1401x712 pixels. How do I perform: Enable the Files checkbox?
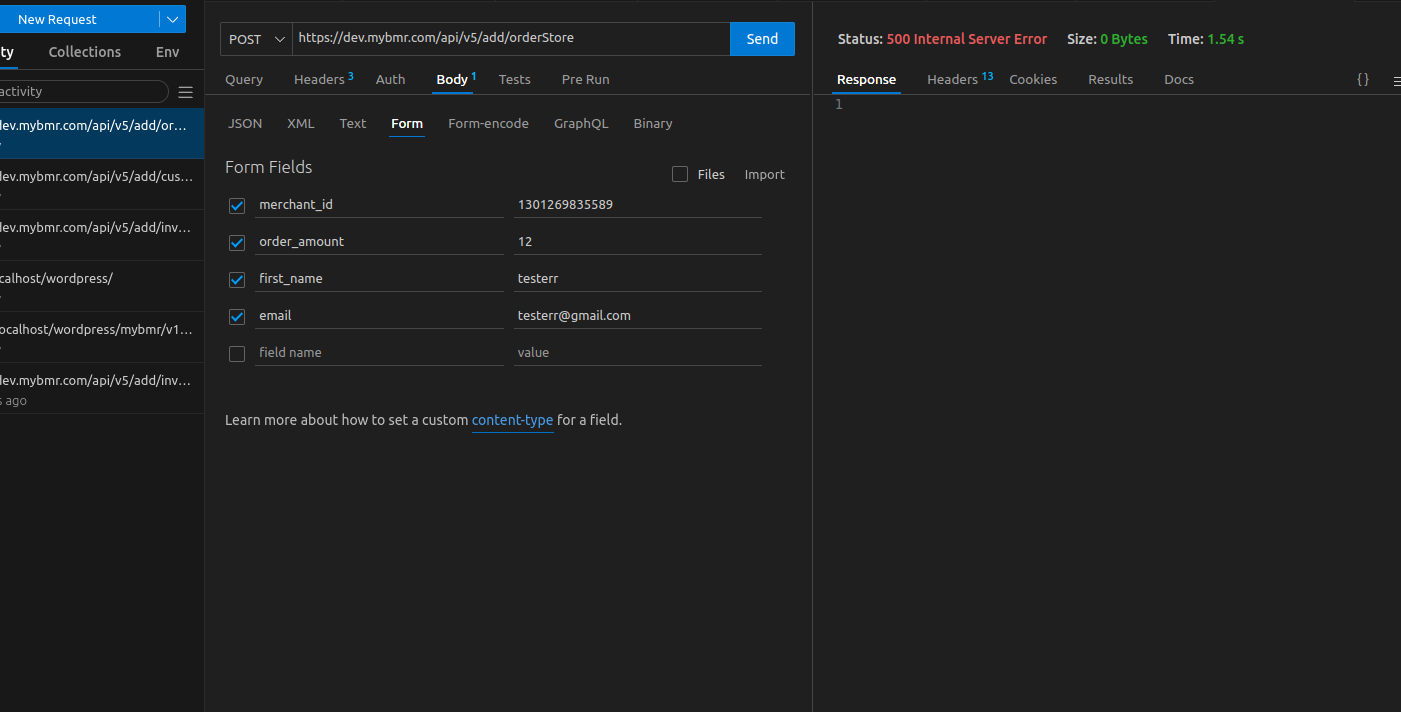[x=680, y=174]
